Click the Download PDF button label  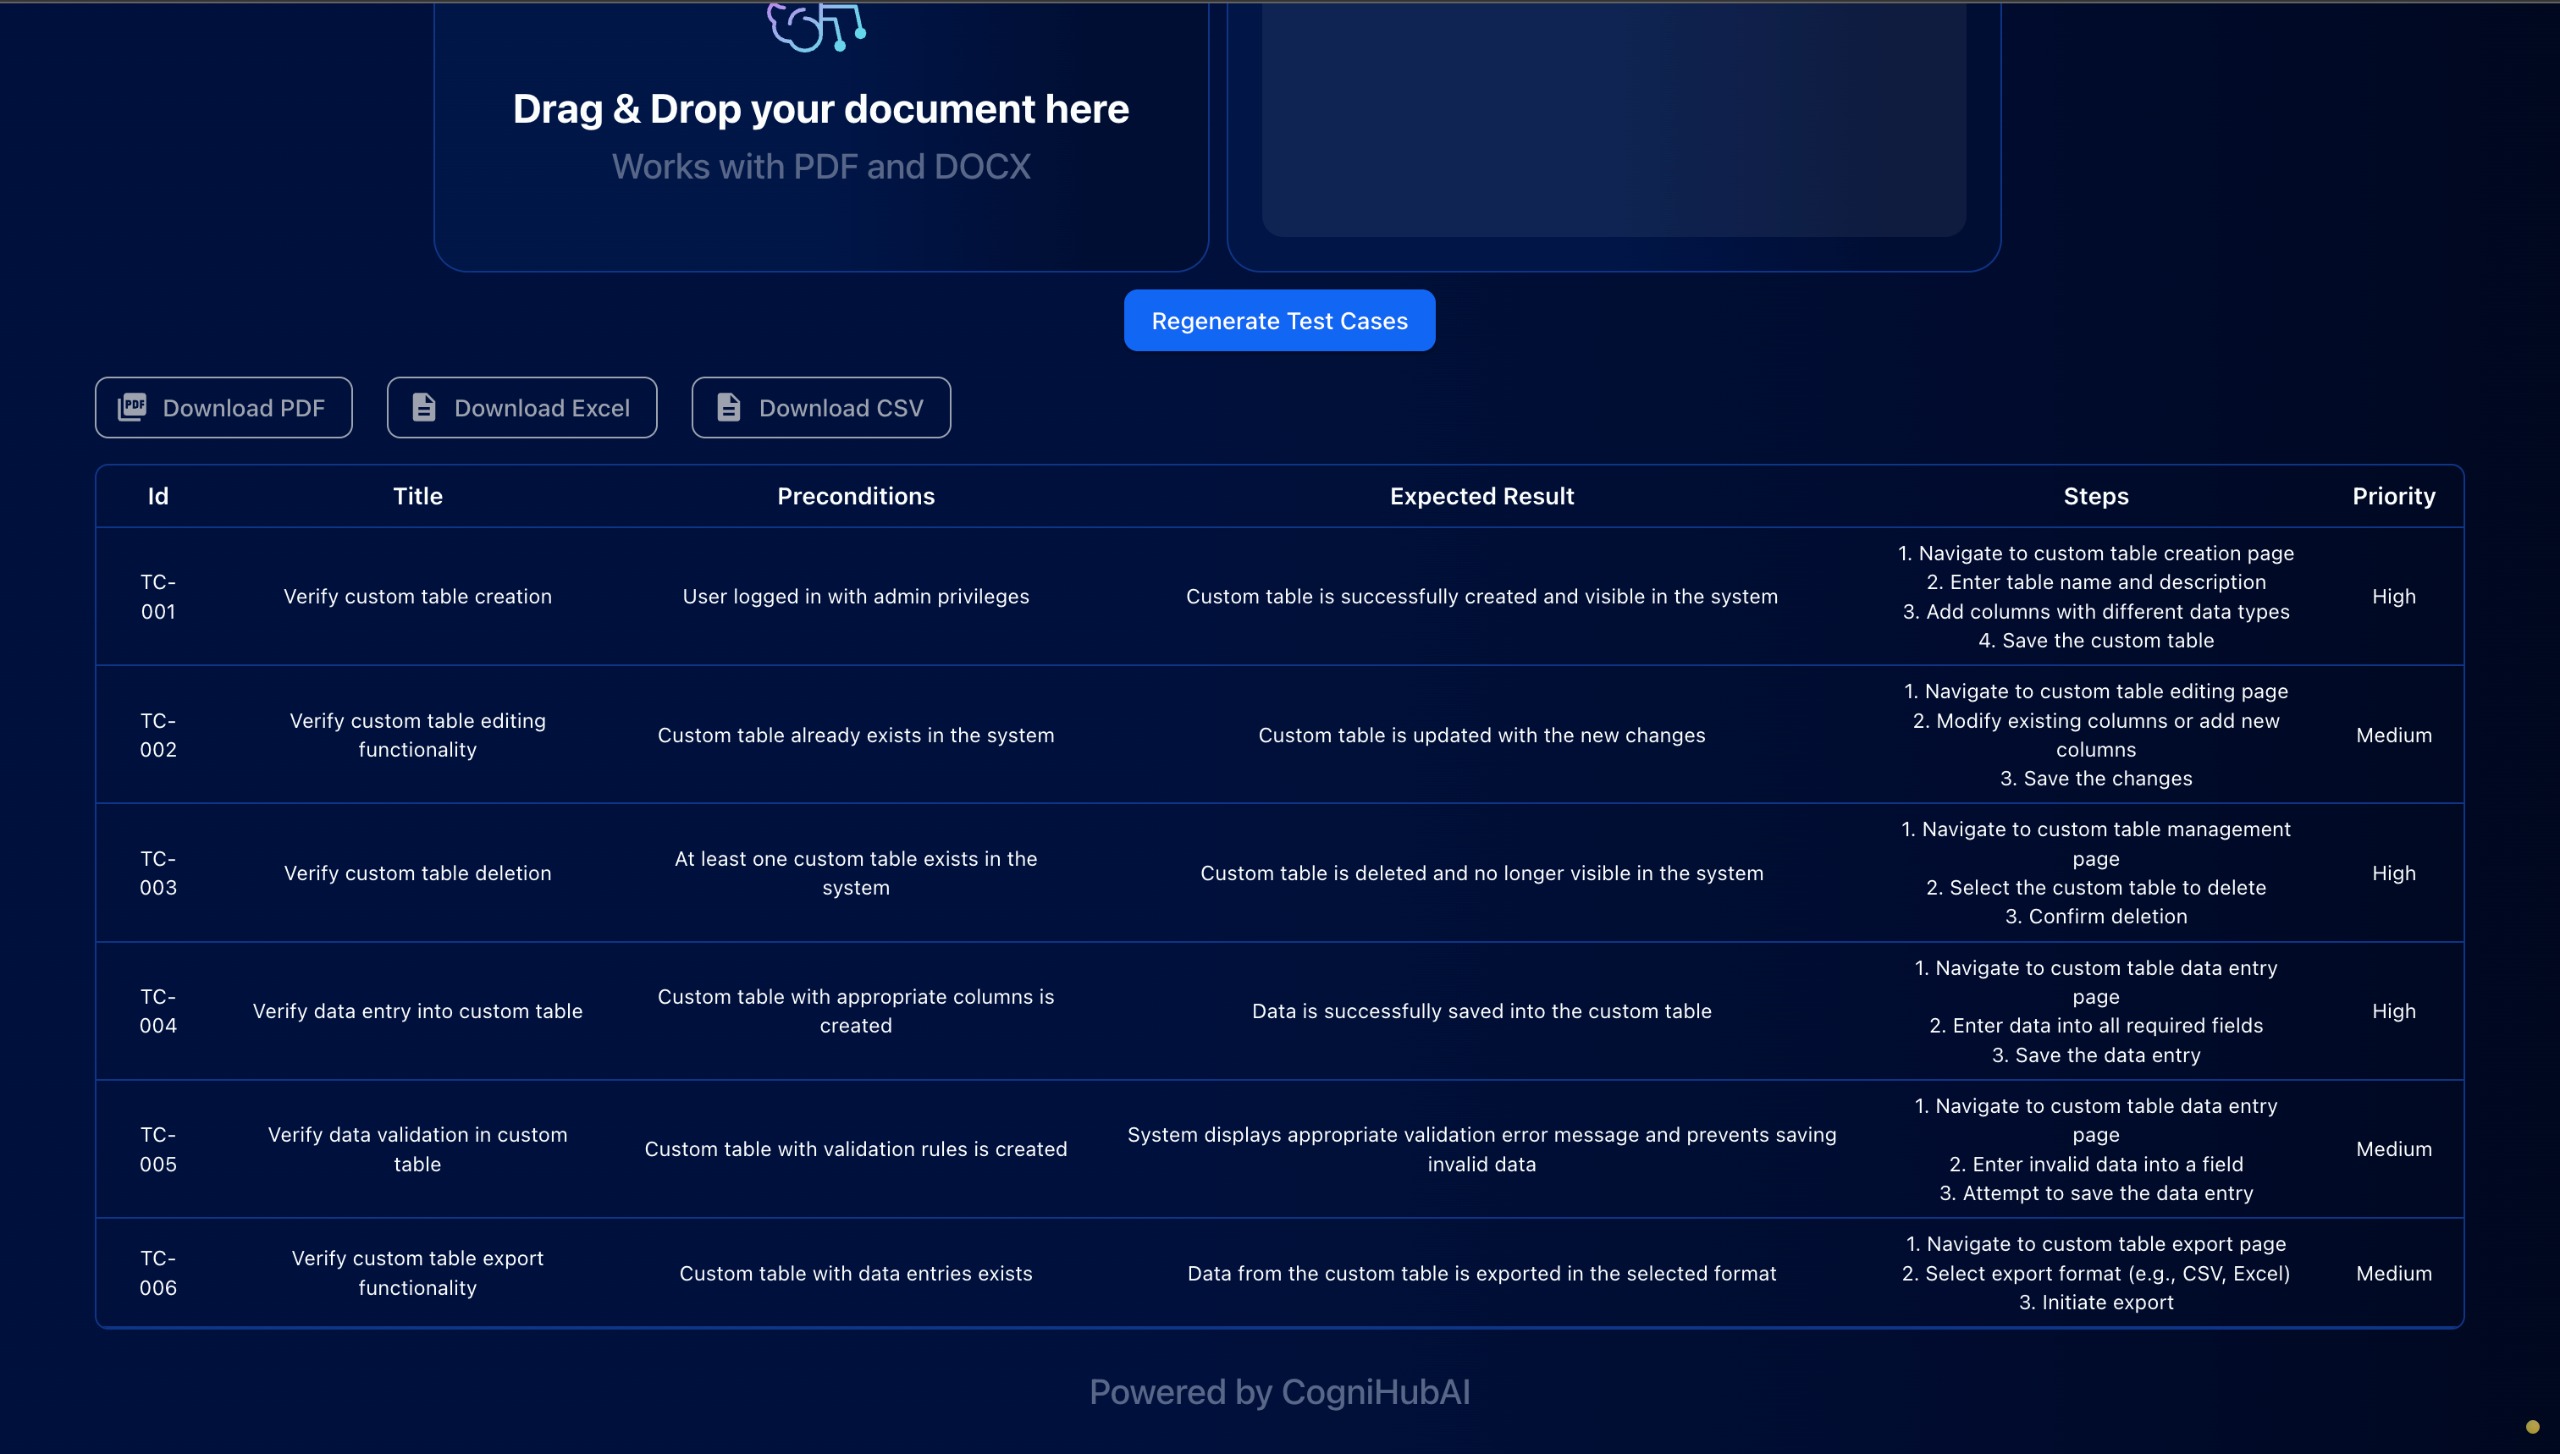coord(243,408)
